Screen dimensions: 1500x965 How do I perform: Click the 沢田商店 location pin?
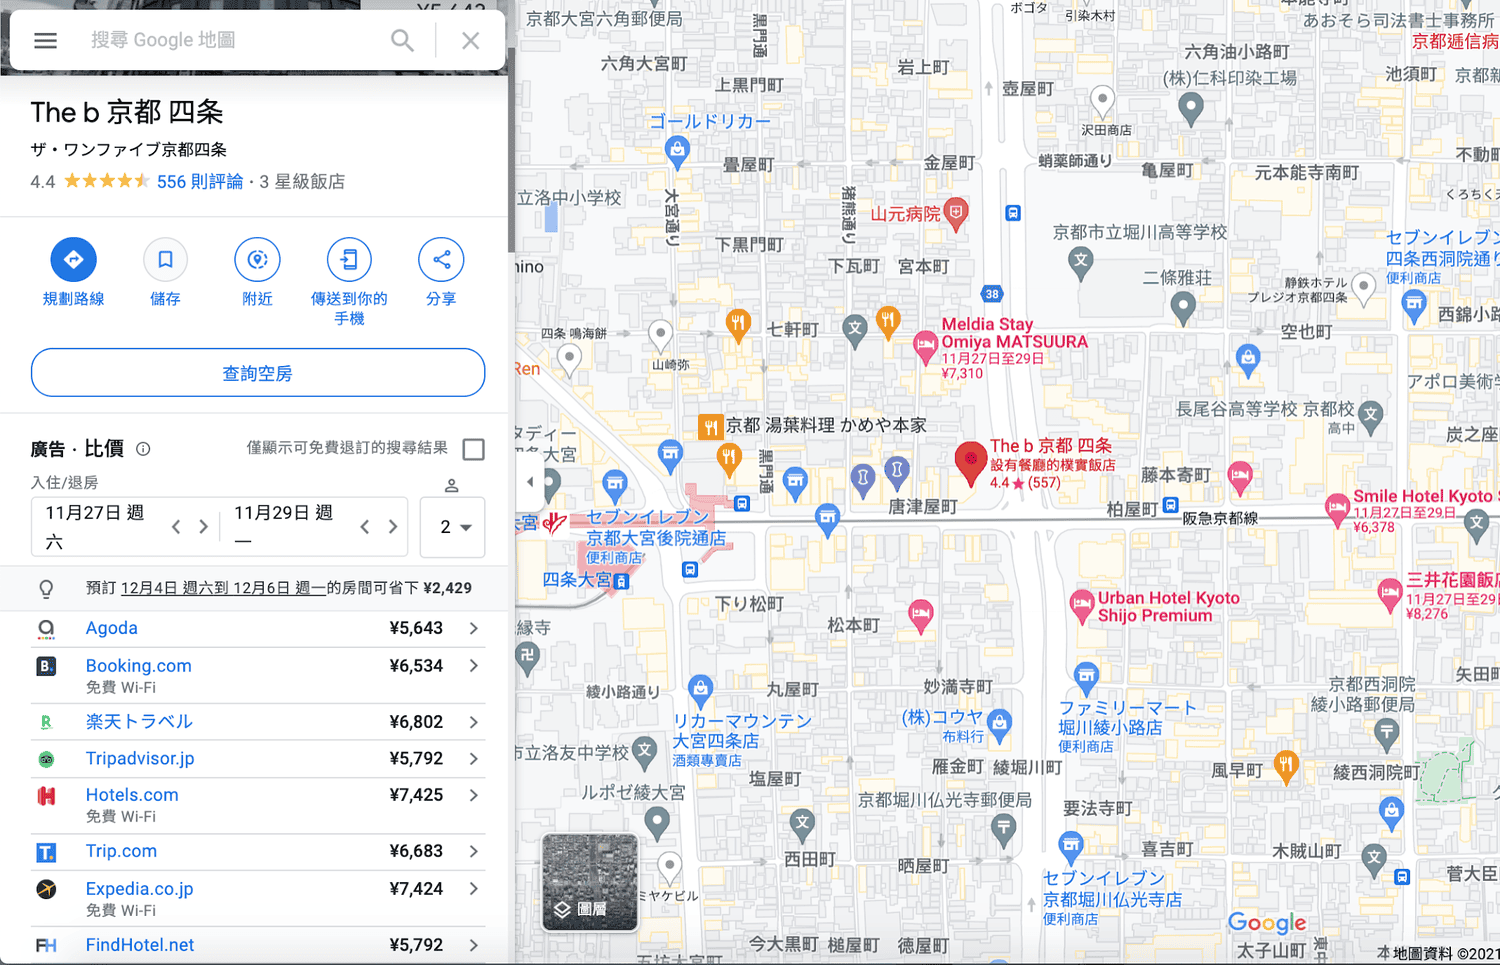pyautogui.click(x=1102, y=100)
